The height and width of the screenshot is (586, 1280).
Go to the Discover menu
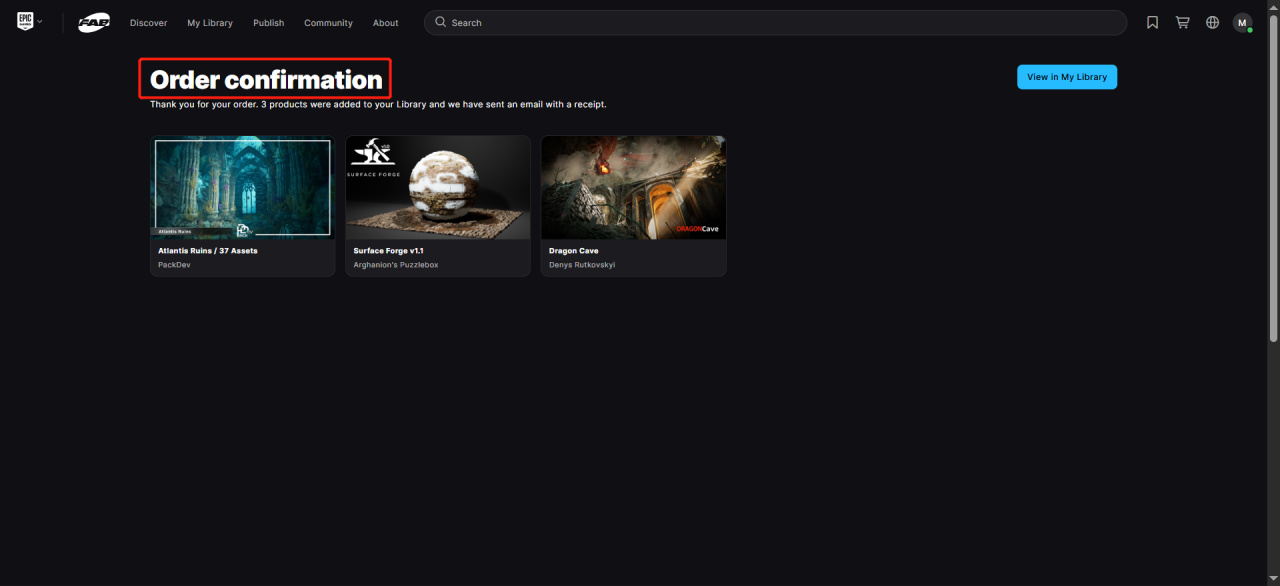click(x=148, y=23)
